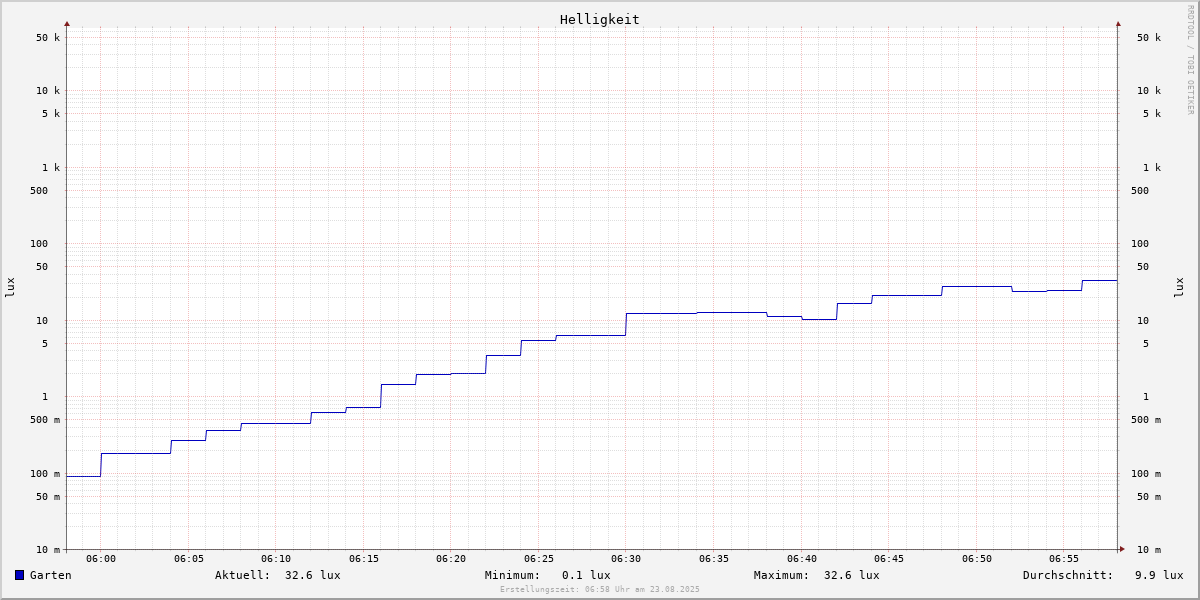The height and width of the screenshot is (600, 1200).
Task: Click the "5 k" label on left axis
Action: click(51, 113)
